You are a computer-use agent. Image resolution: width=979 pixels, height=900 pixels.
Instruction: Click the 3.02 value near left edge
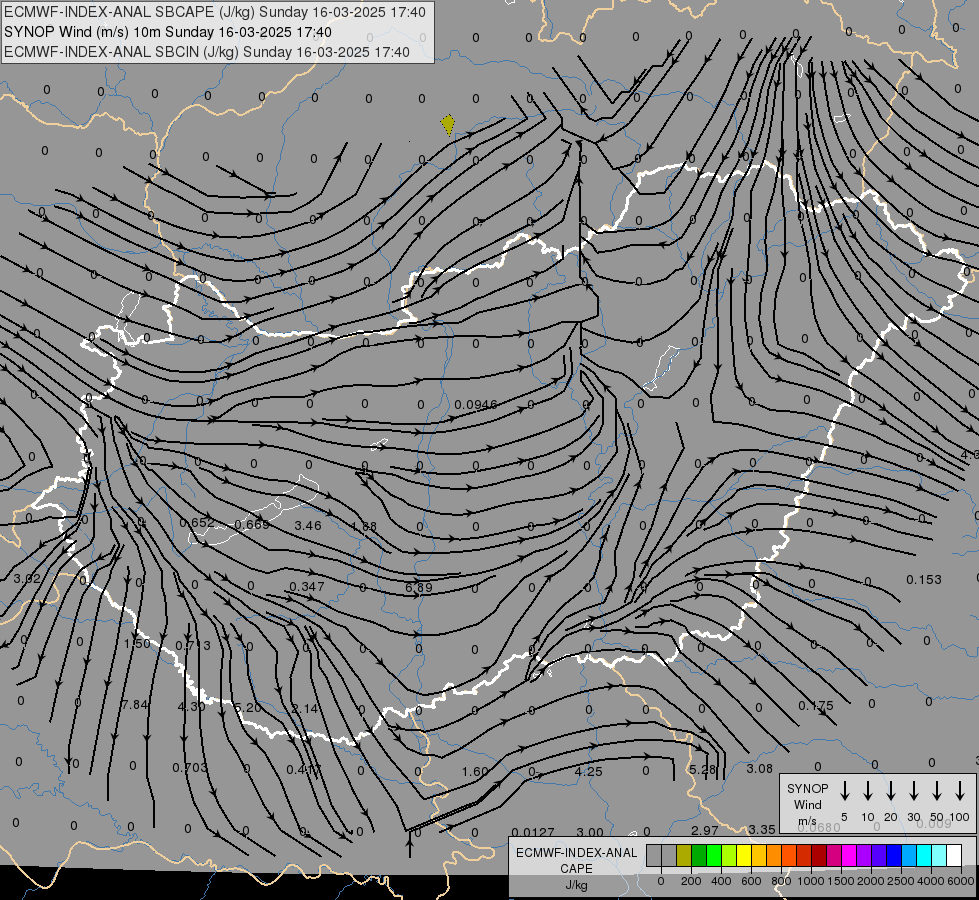[27, 578]
